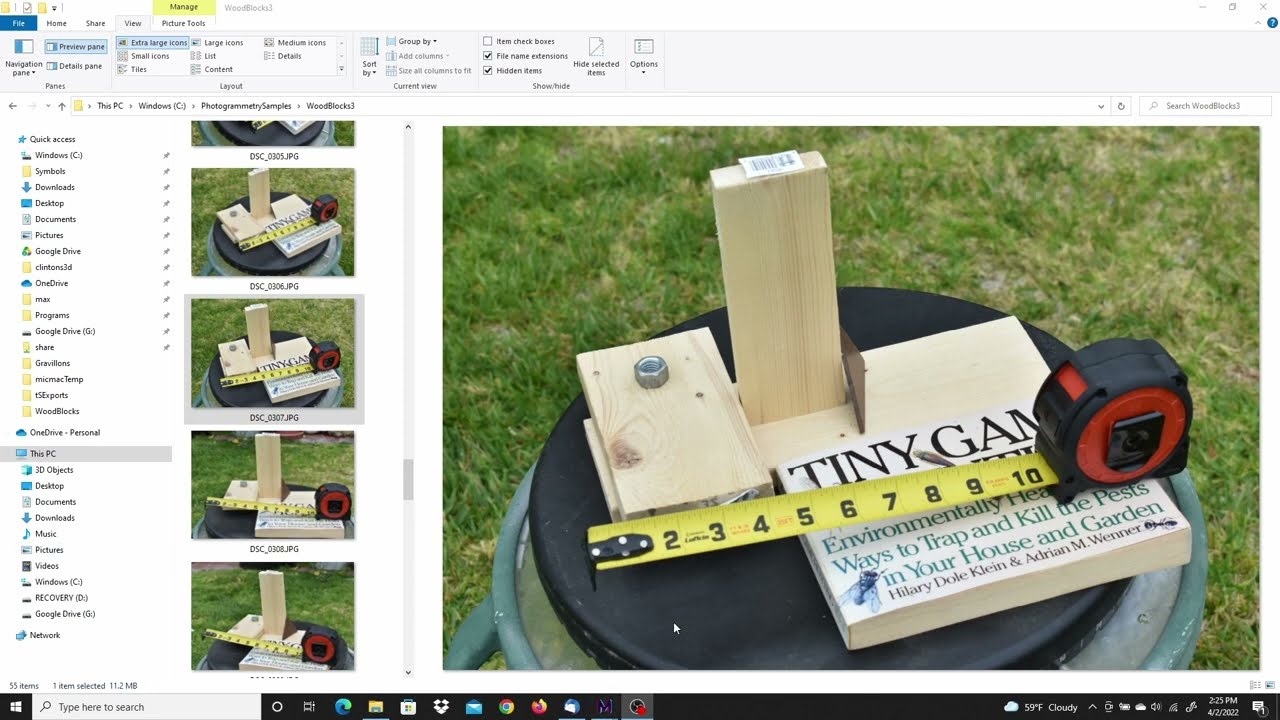Go up one folder level
This screenshot has height=720, width=1280.
point(61,106)
